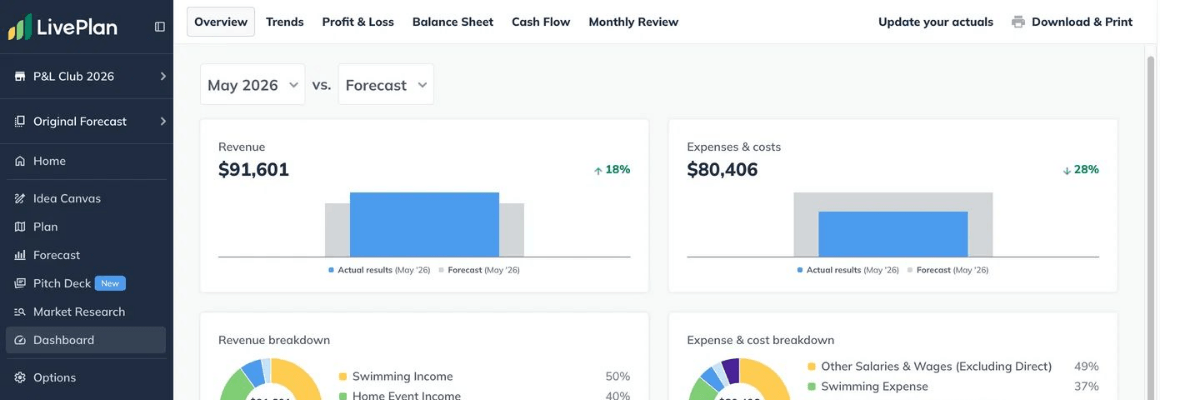
Task: Click the New badge next to Pitch Deck
Action: pos(111,283)
